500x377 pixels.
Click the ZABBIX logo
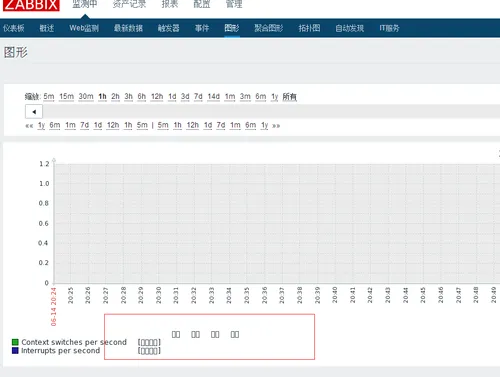click(x=31, y=5)
